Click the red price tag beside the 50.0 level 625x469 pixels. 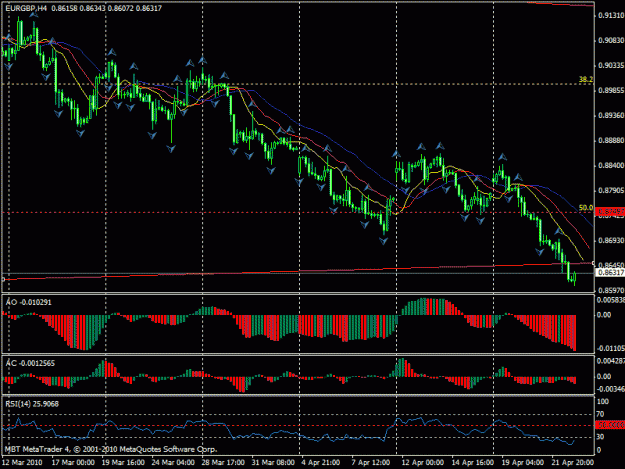(610, 212)
